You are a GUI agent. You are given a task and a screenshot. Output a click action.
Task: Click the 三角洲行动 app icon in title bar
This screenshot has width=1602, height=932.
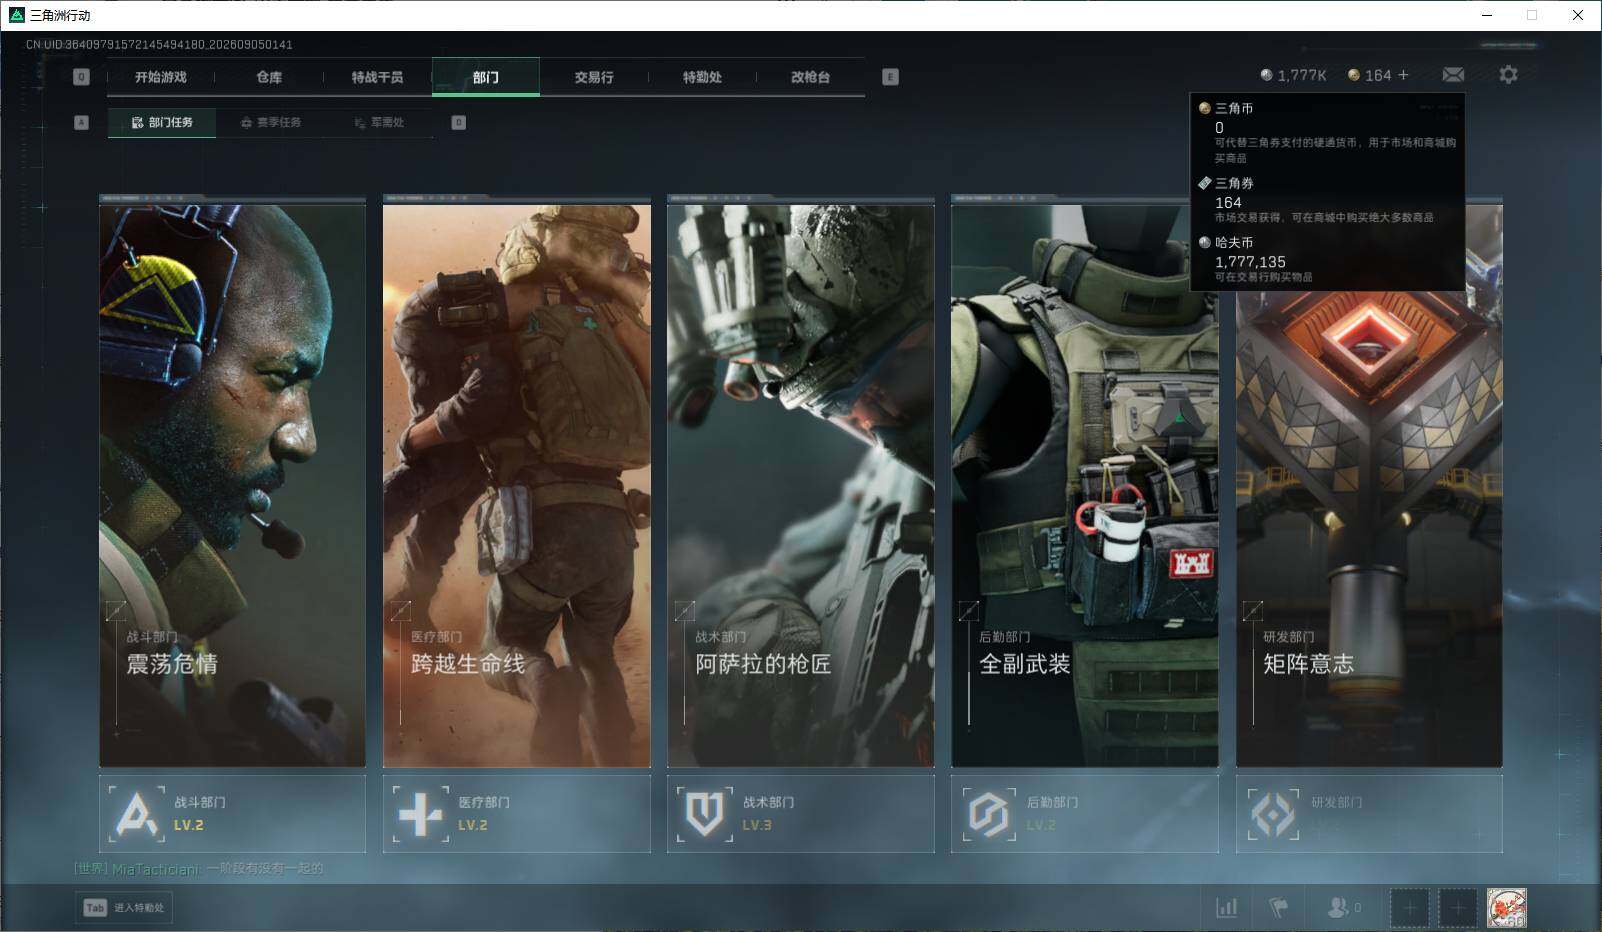[x=16, y=15]
